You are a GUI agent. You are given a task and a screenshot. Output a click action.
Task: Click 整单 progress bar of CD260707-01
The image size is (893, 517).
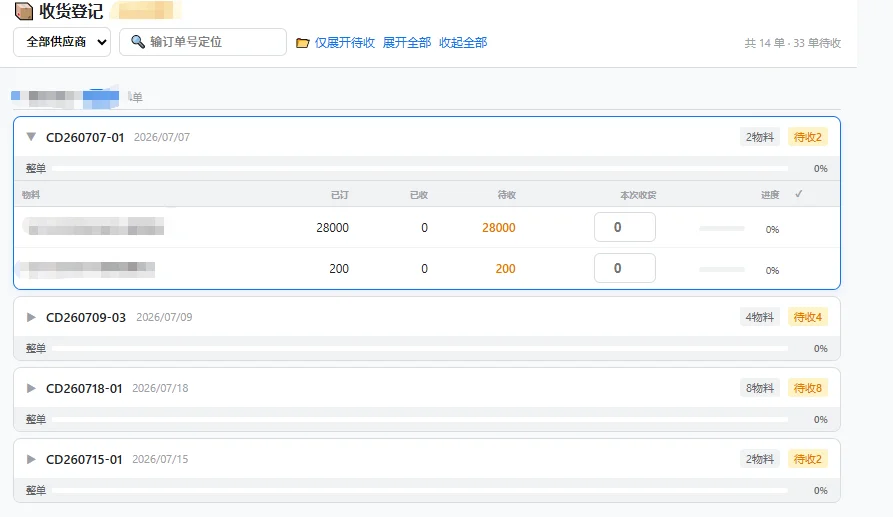click(420, 169)
